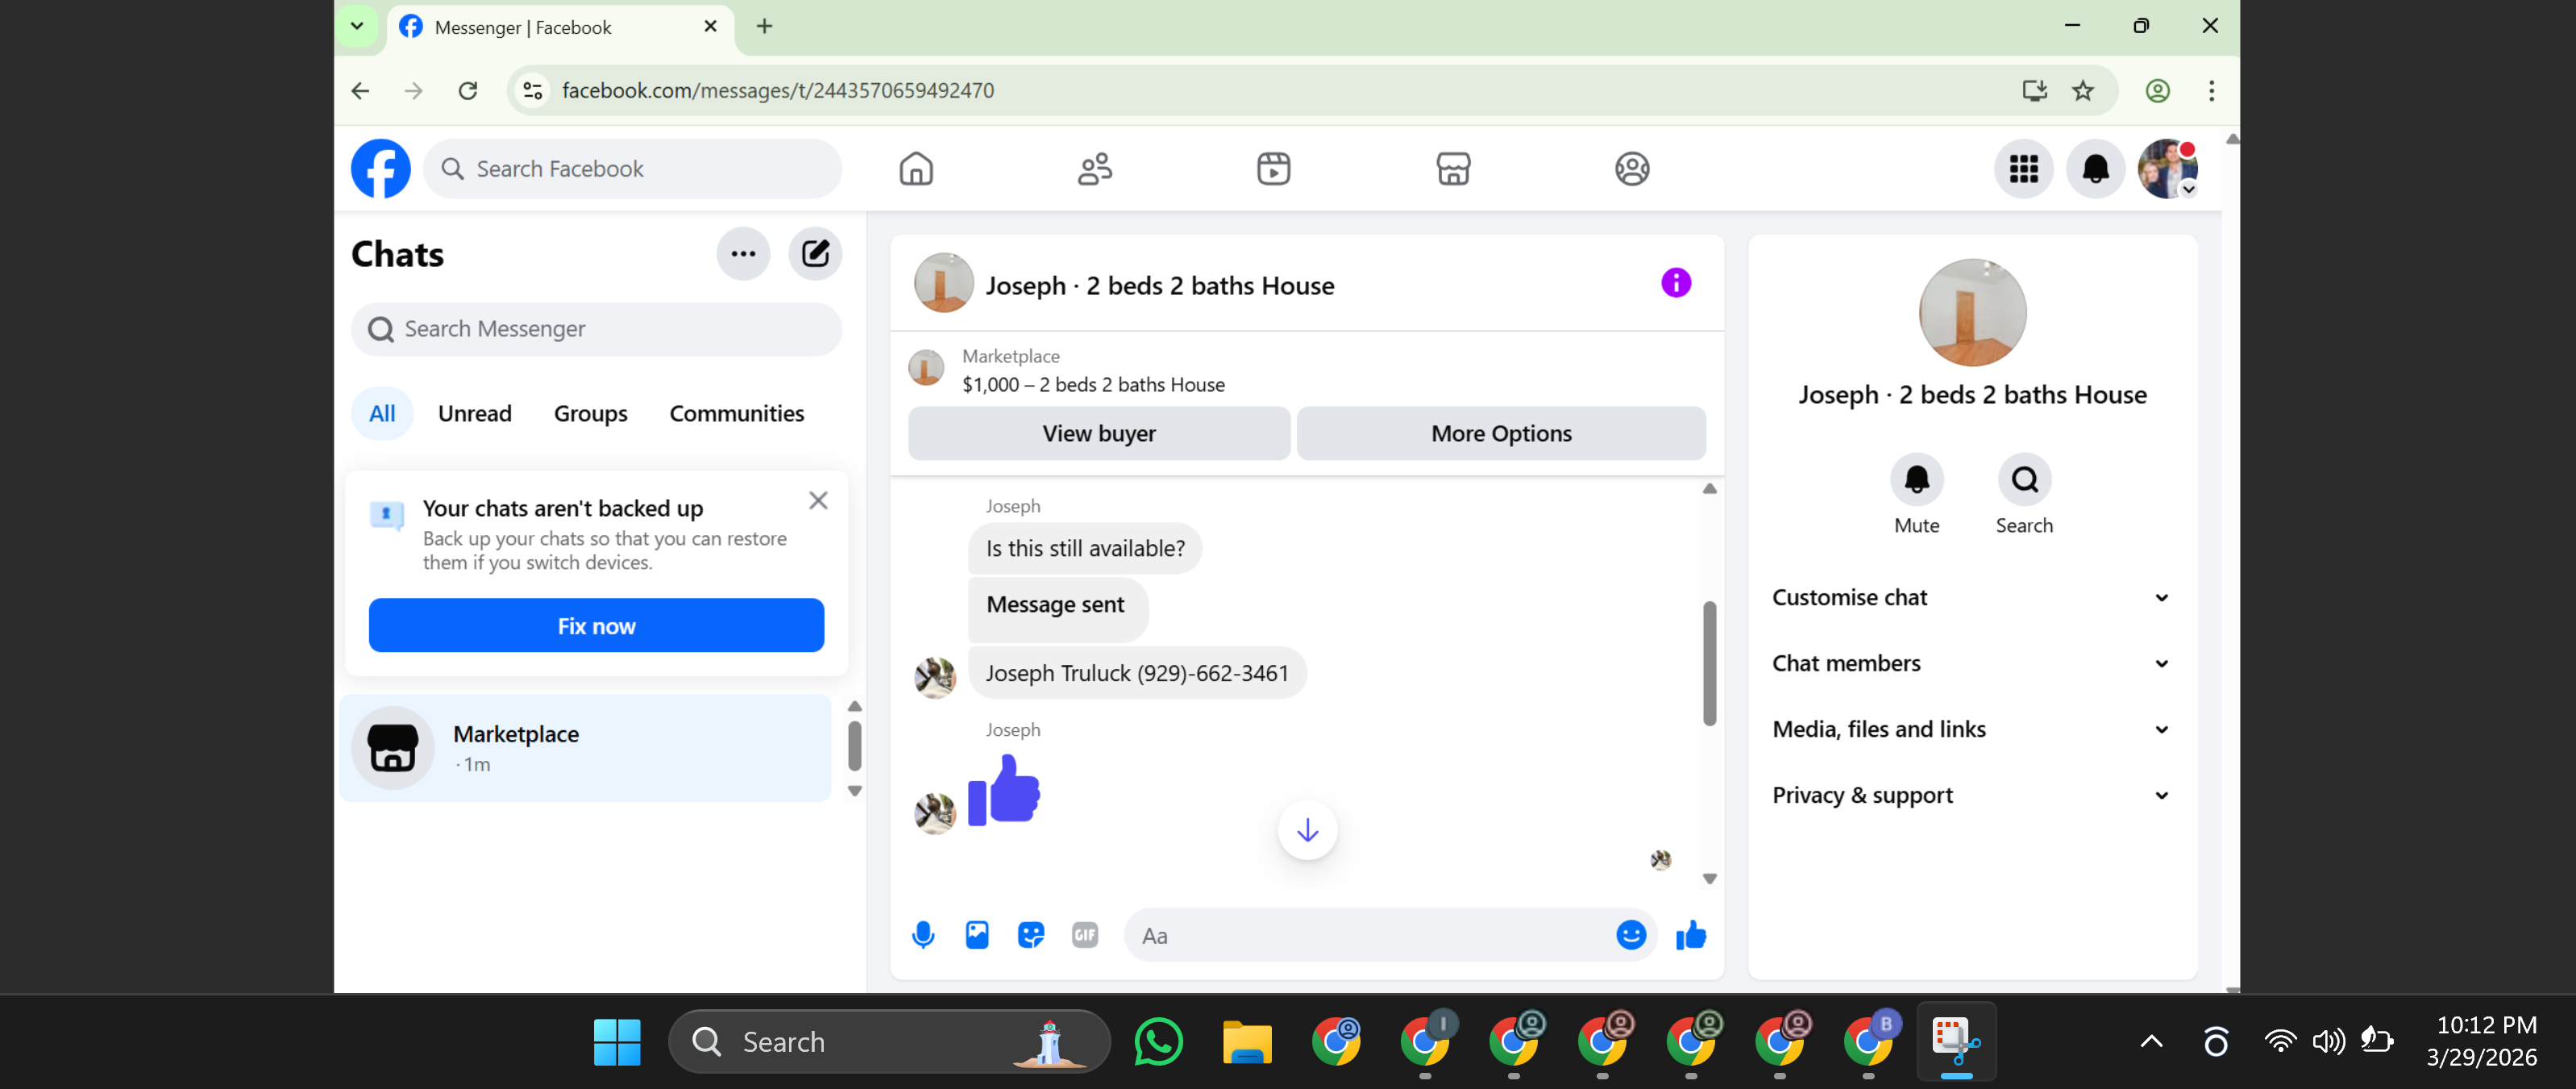Click the View buyer button
The image size is (2576, 1089).
pyautogui.click(x=1099, y=433)
